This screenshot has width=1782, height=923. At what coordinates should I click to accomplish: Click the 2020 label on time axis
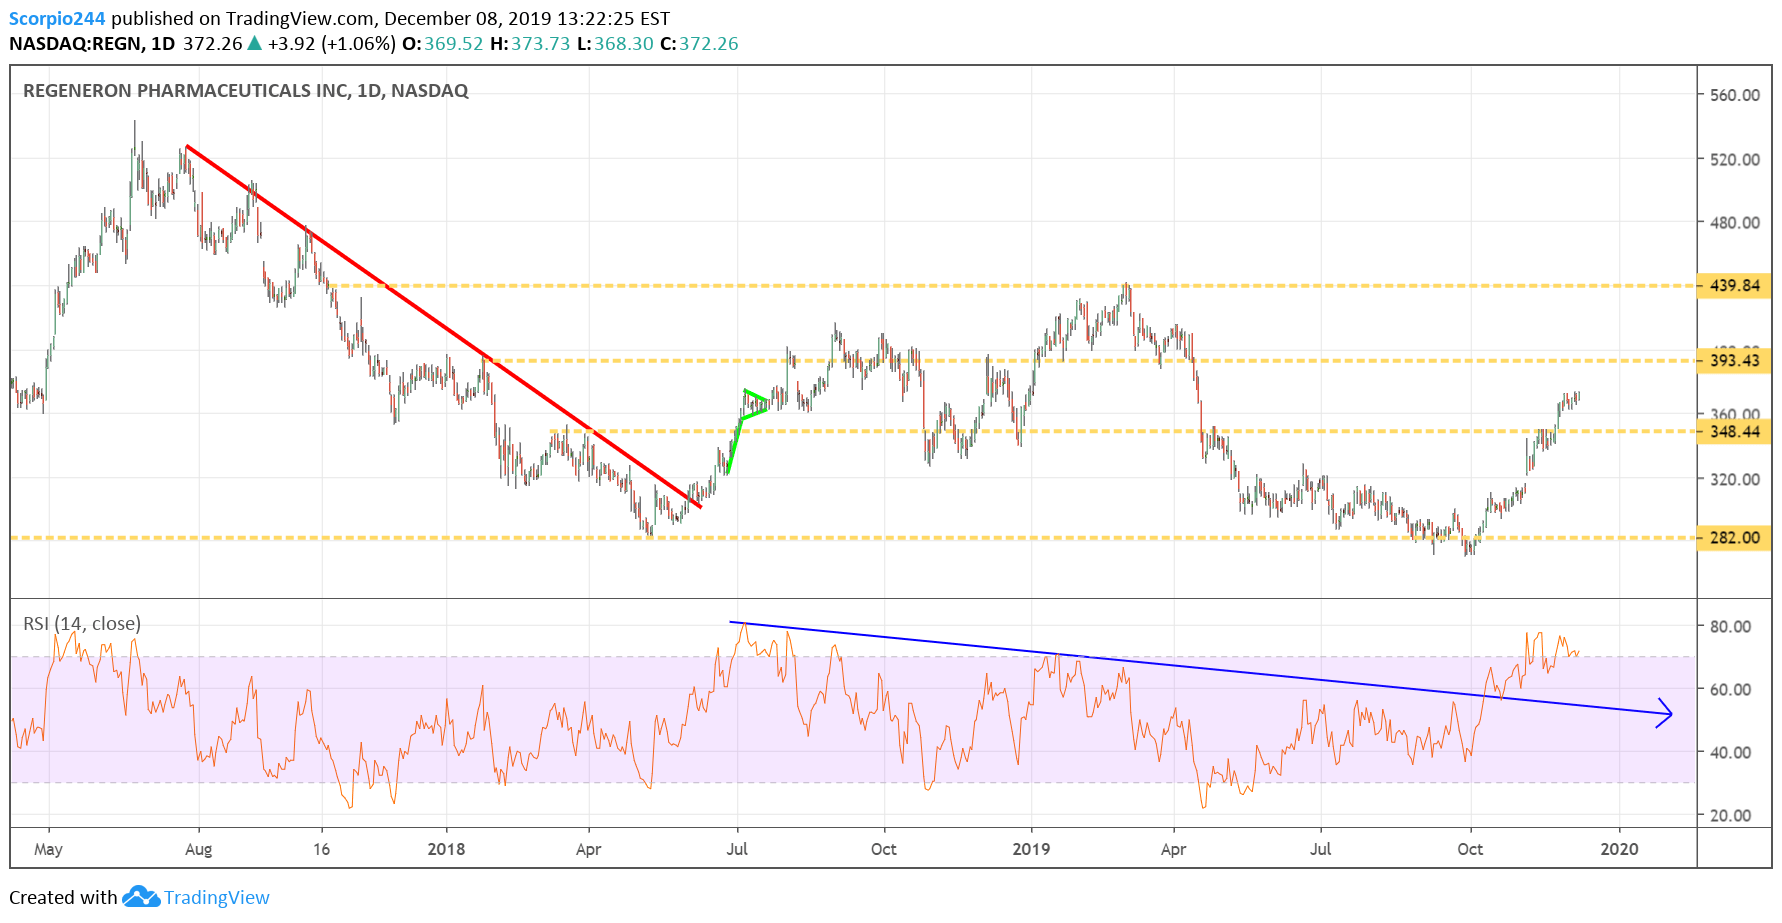[x=1619, y=849]
